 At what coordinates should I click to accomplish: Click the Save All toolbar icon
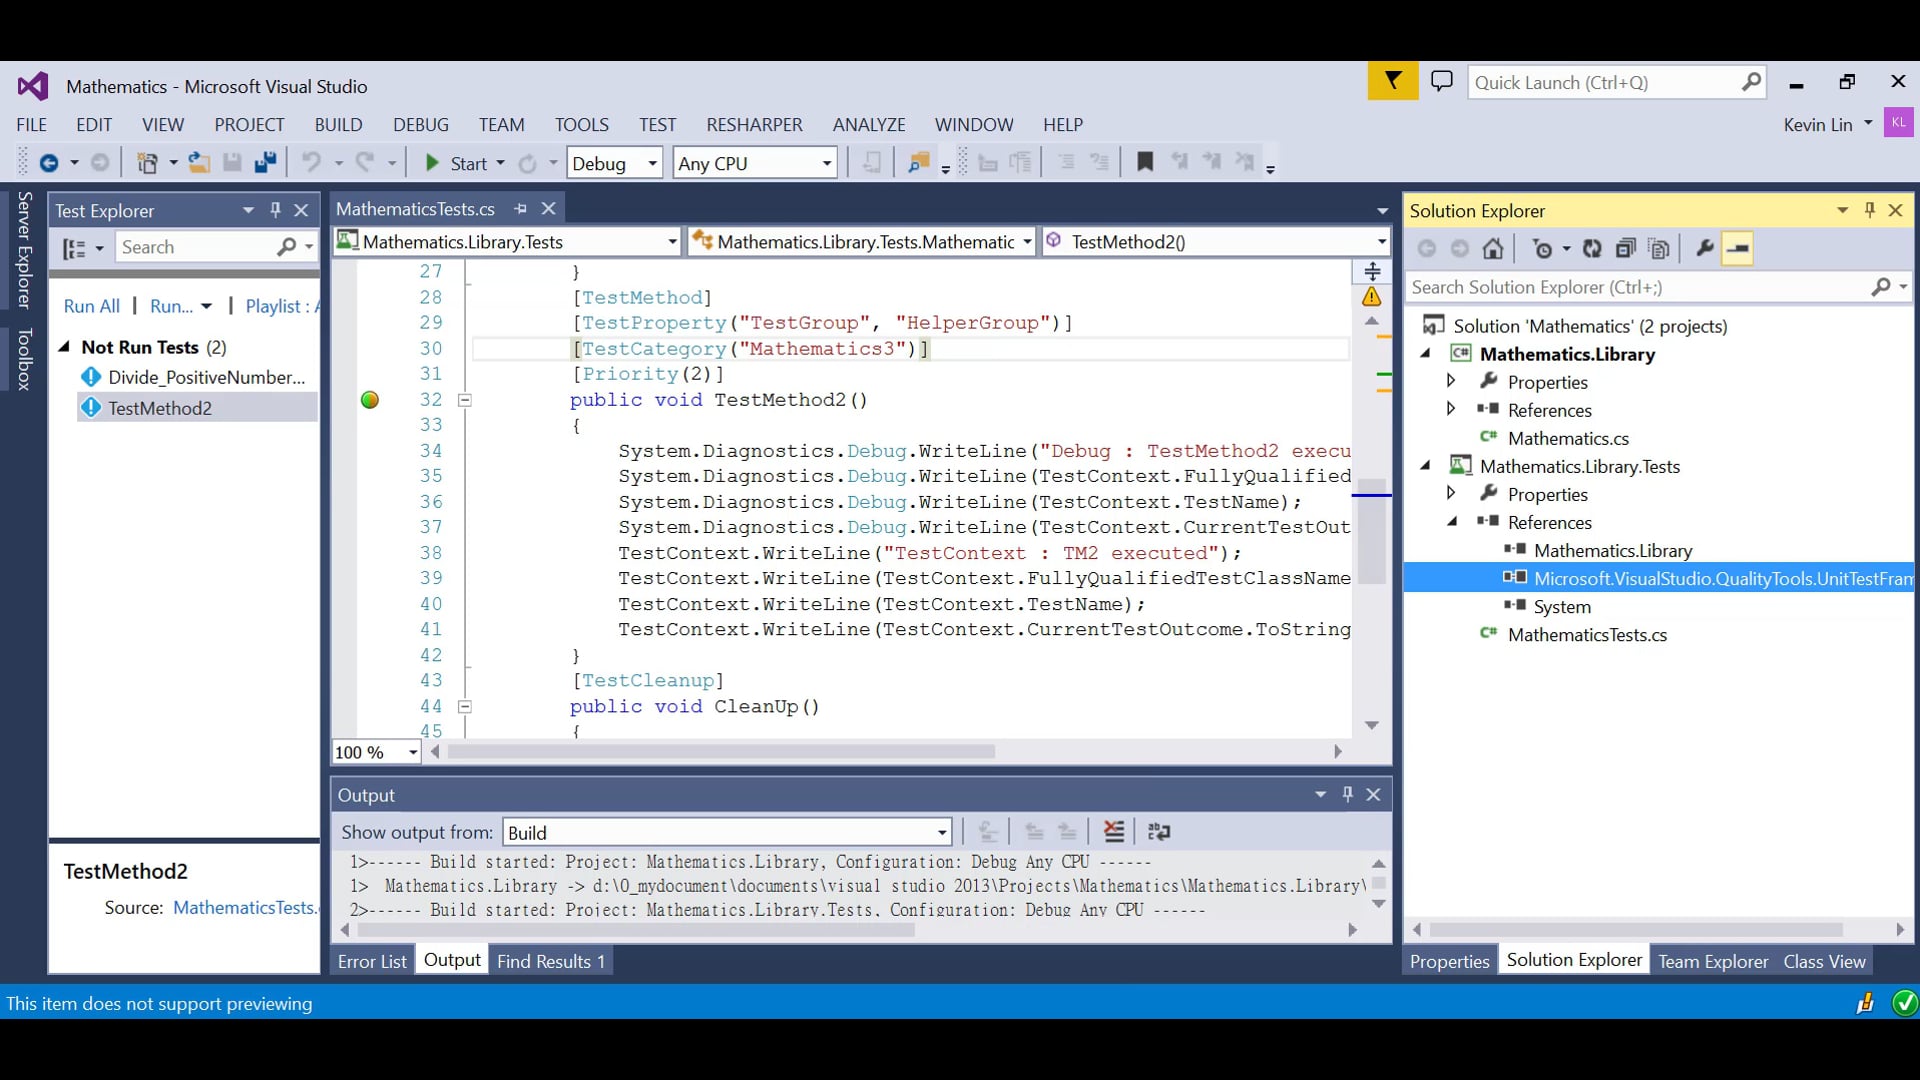(x=265, y=163)
